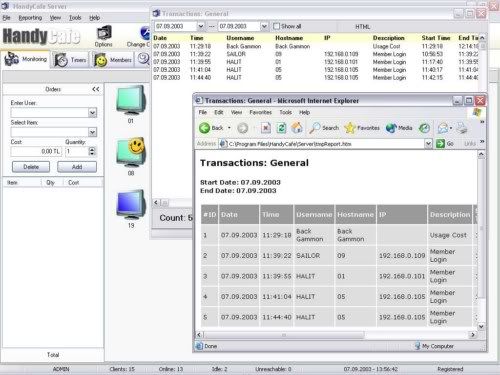Click Internet Explorer Print icon
Screen dimensions: 500x375
coord(462,128)
